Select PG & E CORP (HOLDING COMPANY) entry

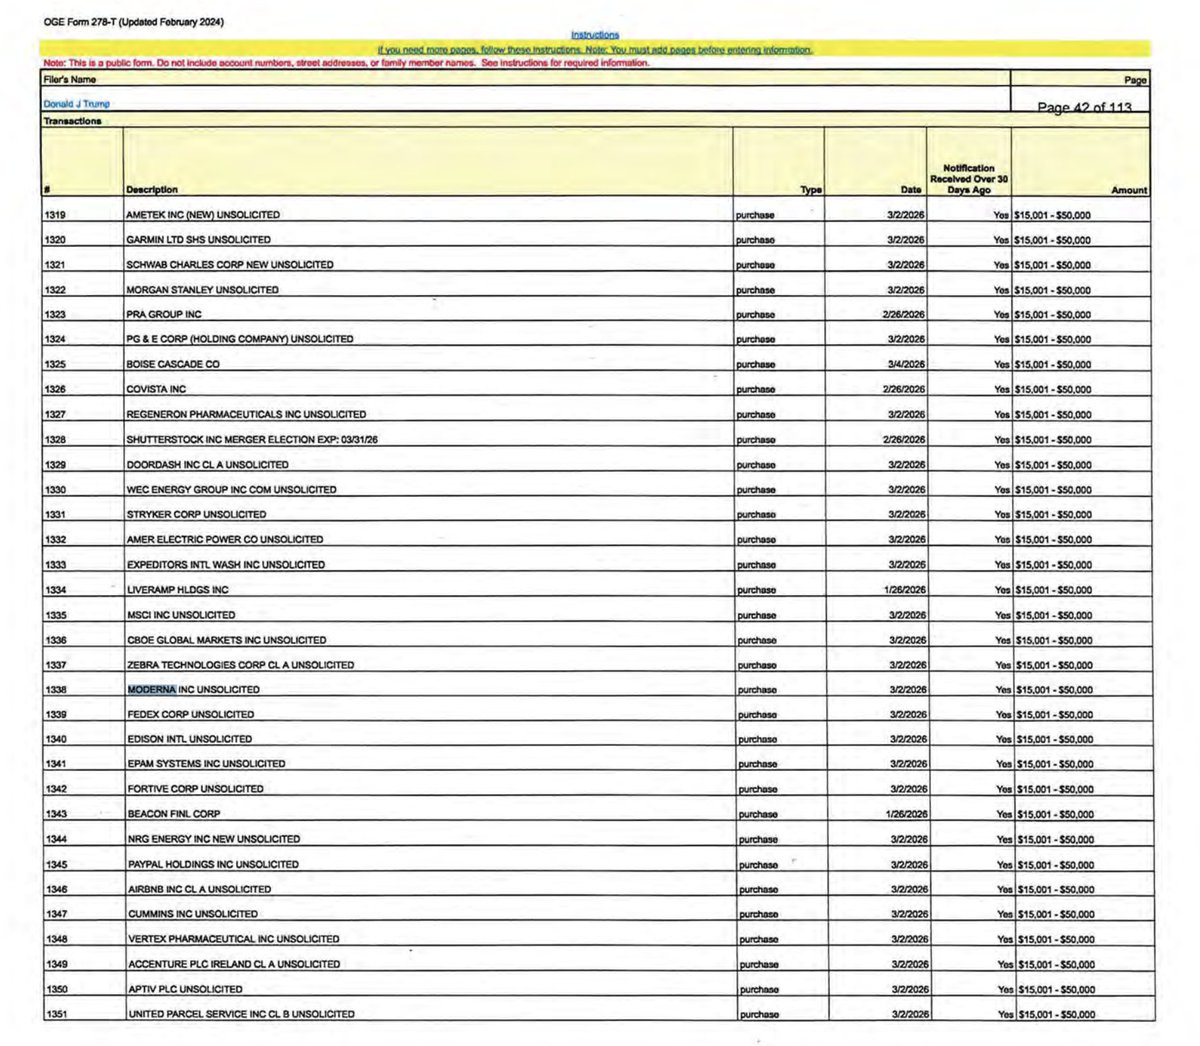click(x=239, y=339)
